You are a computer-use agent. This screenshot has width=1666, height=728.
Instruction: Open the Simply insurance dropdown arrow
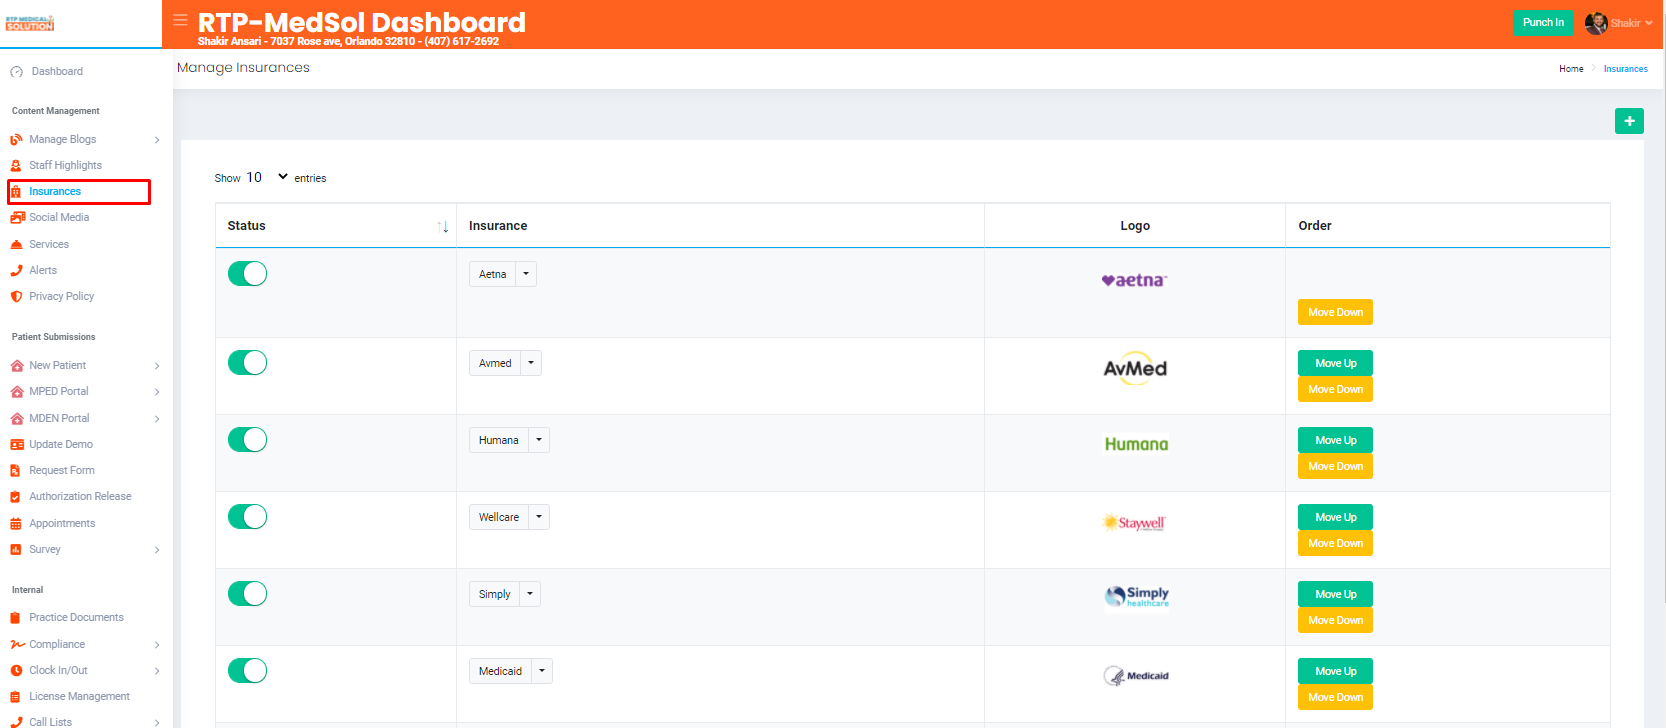point(530,594)
